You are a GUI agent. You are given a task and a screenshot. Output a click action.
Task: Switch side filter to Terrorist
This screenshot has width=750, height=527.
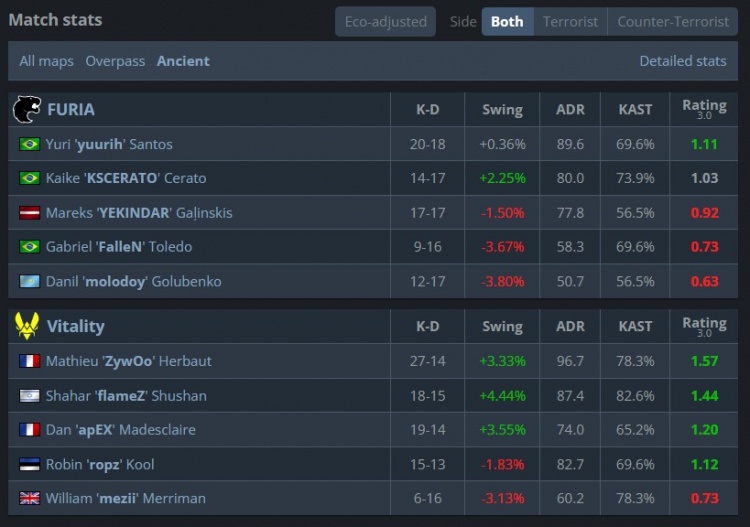pos(570,21)
